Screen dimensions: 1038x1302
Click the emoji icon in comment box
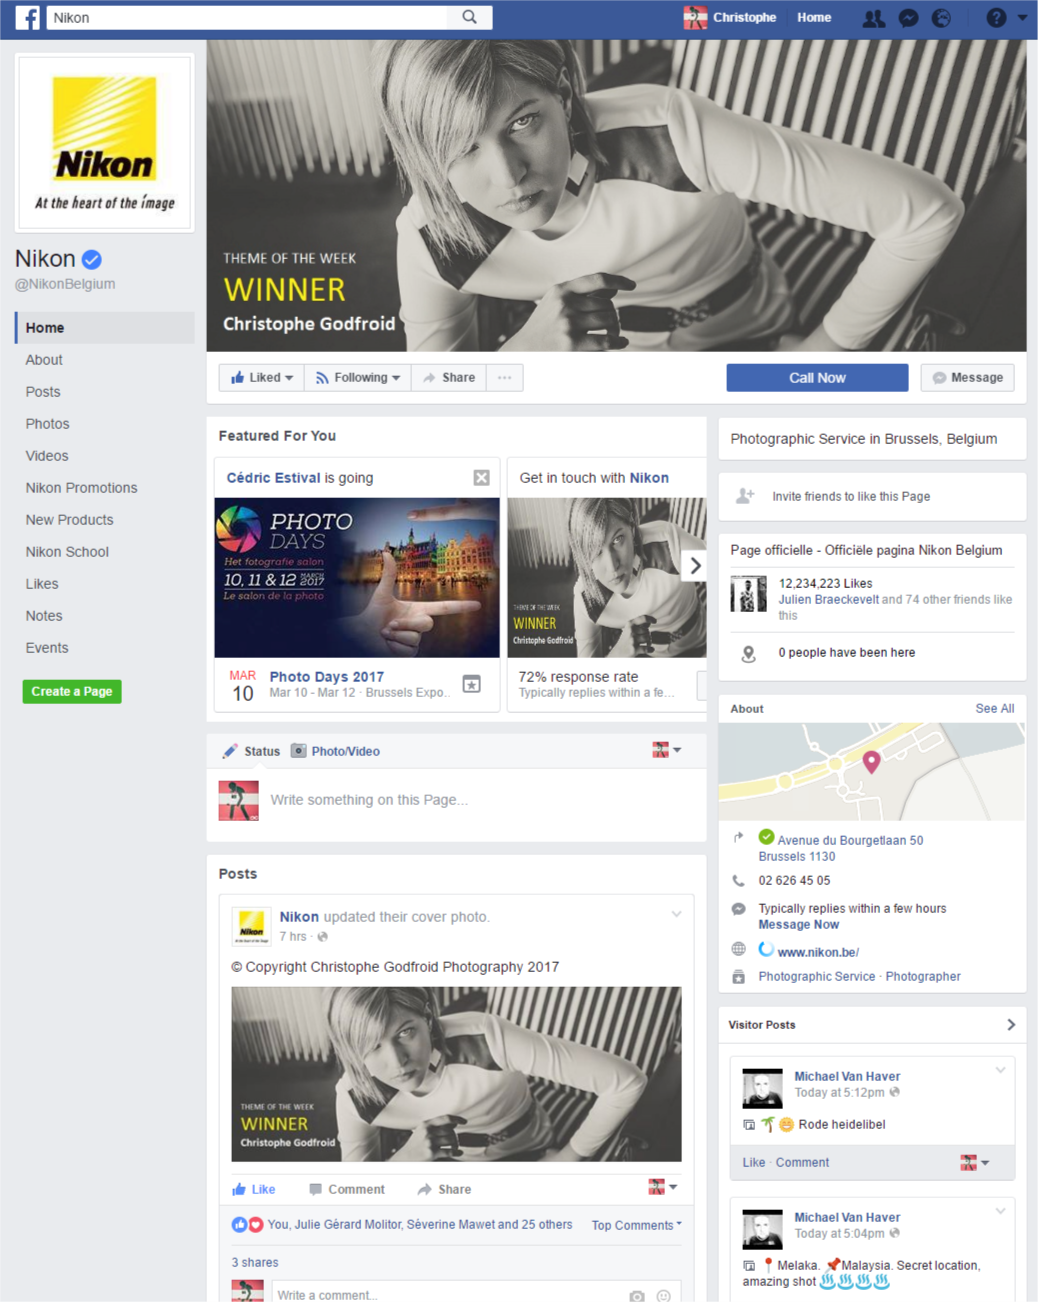point(663,1296)
